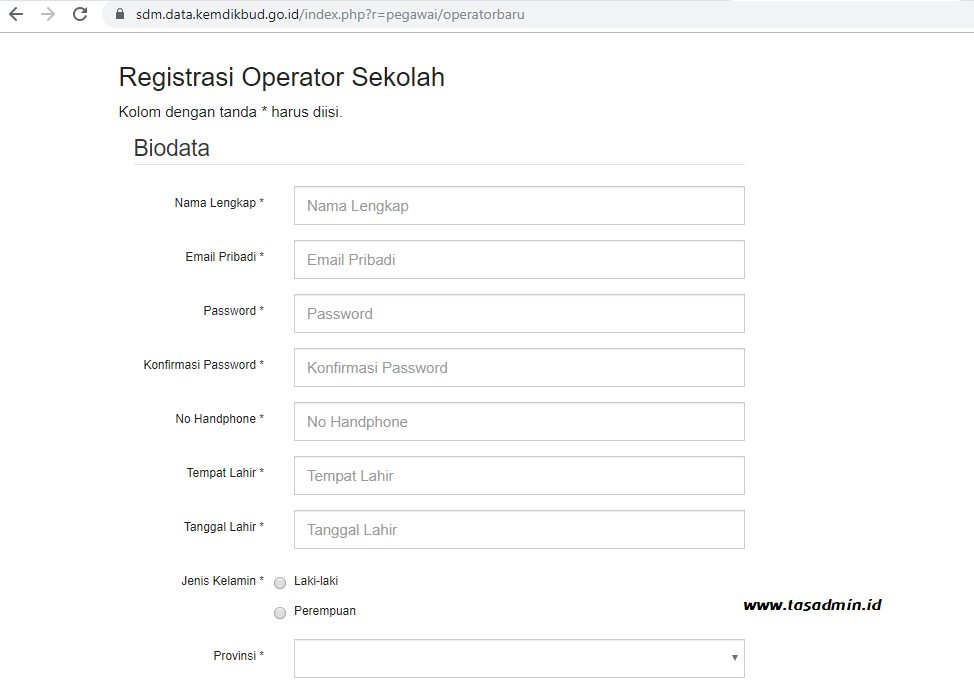Click the grayed-out forward arrow

(49, 15)
